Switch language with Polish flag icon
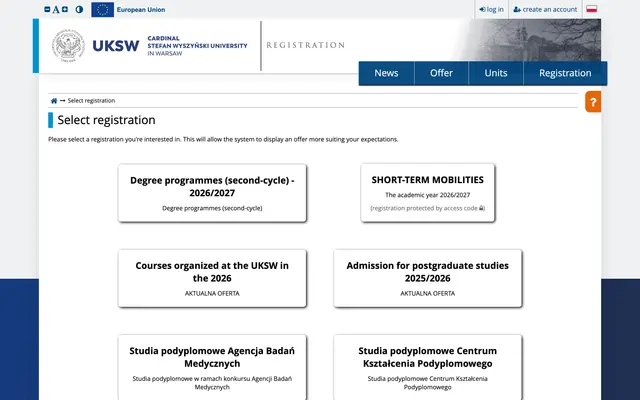640x400 pixels. click(591, 9)
